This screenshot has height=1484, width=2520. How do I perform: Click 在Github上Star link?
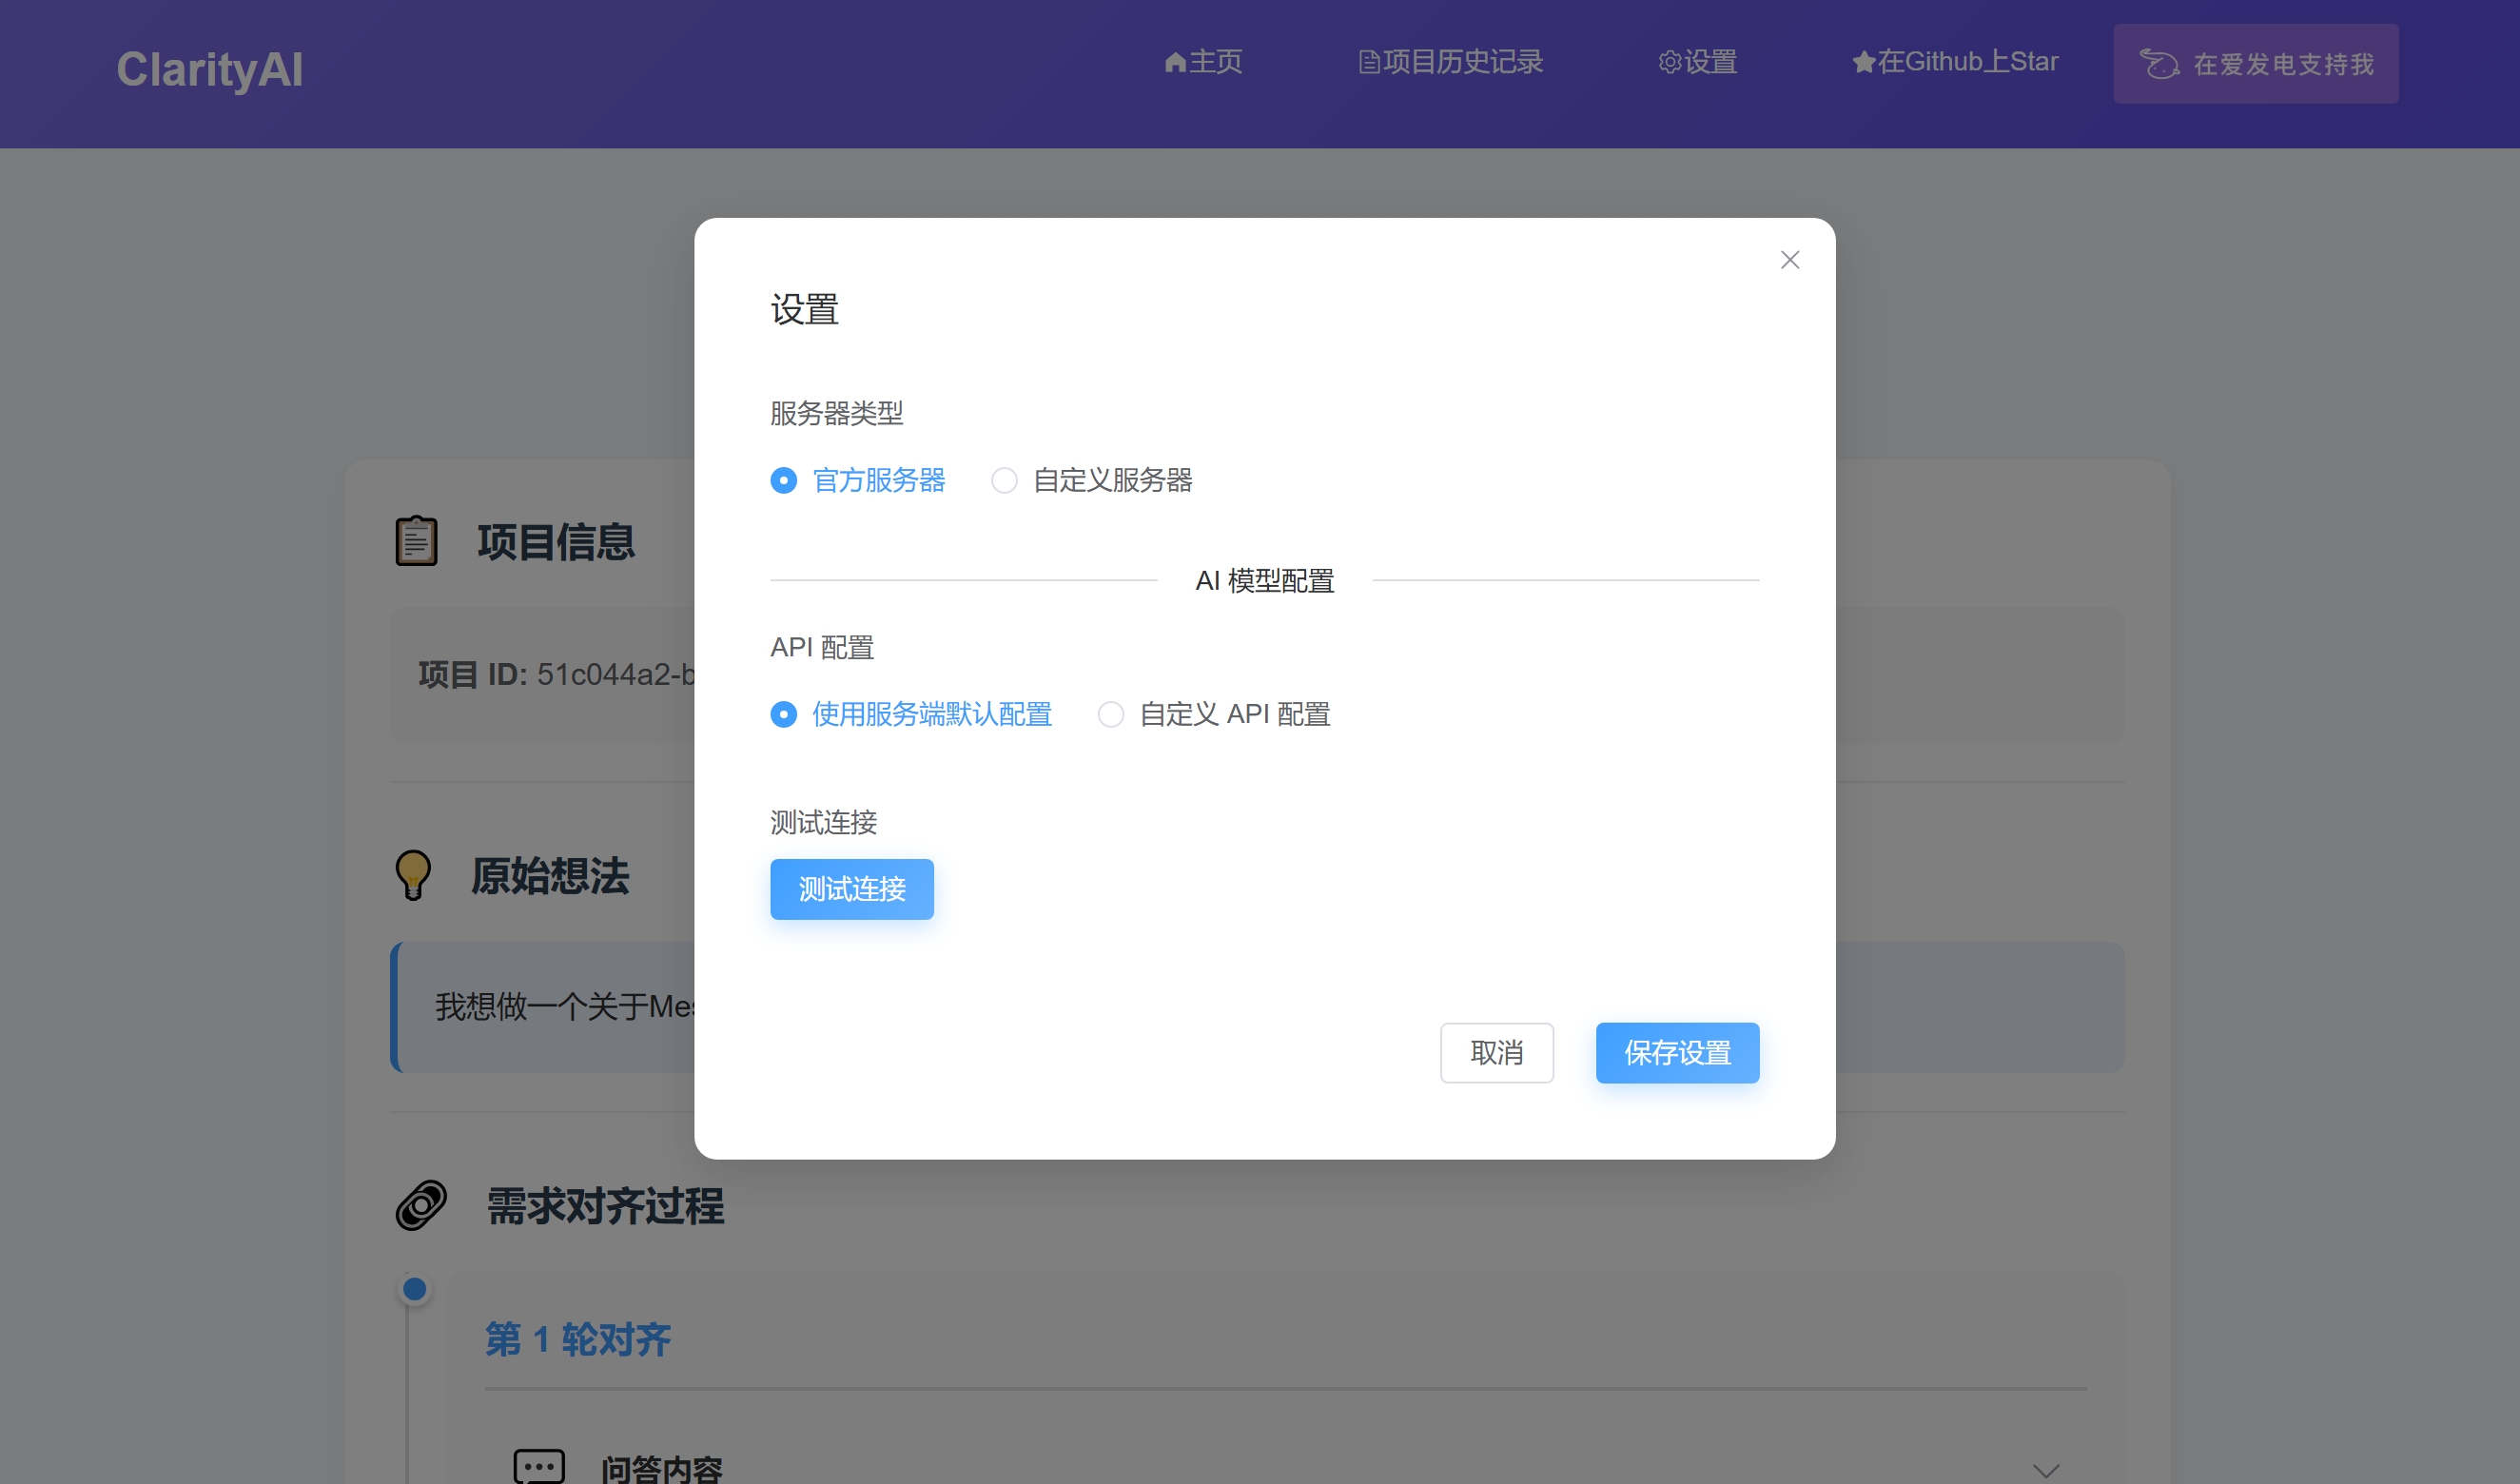coord(1955,62)
